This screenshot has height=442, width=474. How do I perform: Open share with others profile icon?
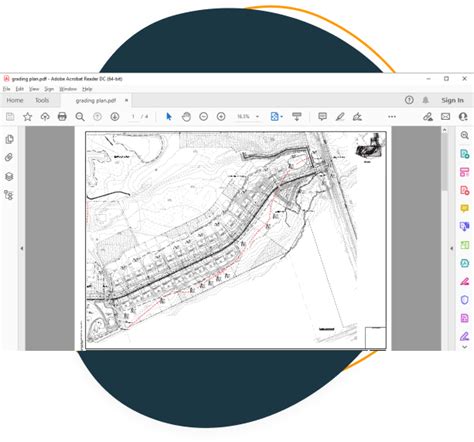click(463, 117)
